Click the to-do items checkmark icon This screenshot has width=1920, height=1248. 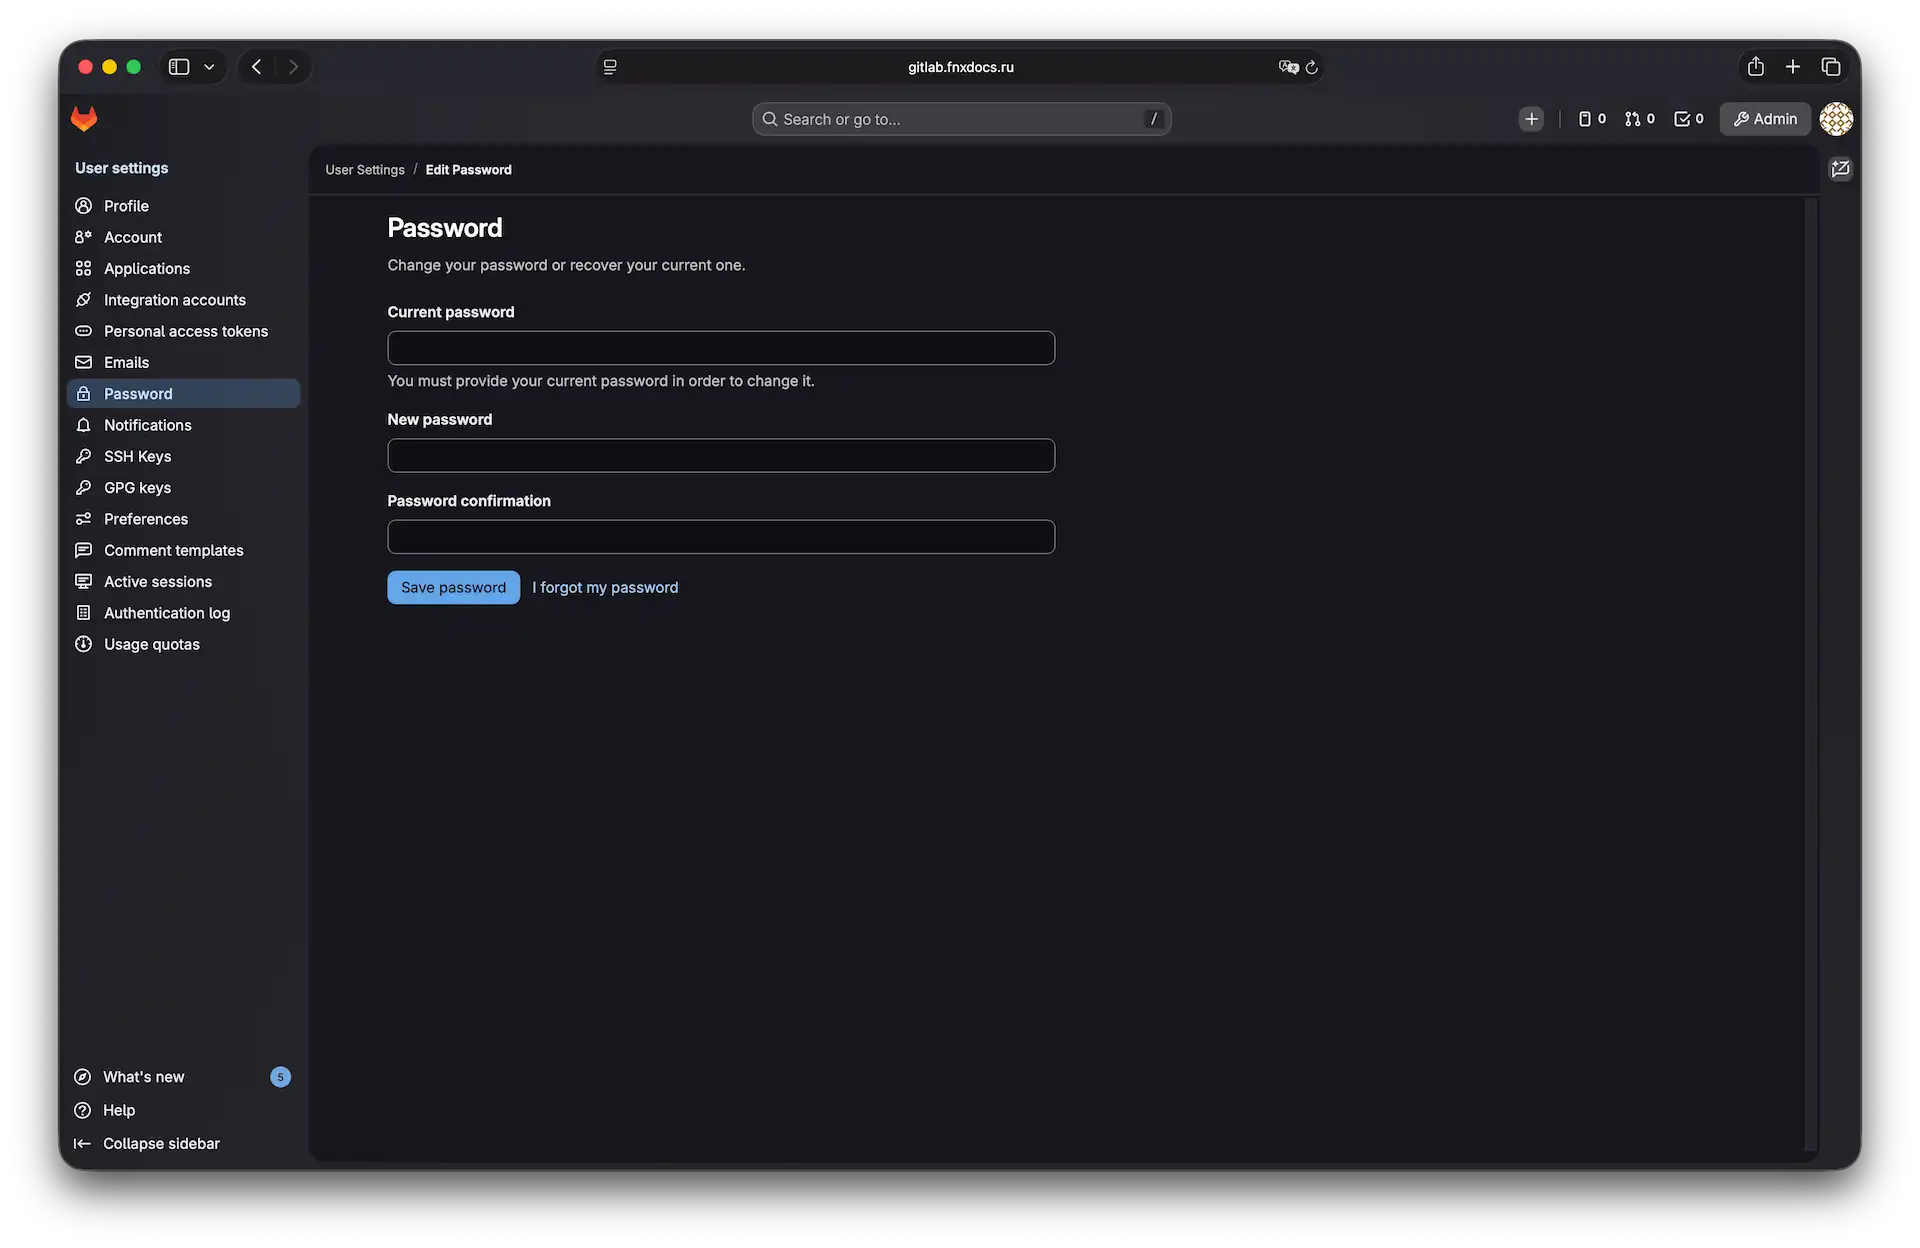tap(1681, 119)
